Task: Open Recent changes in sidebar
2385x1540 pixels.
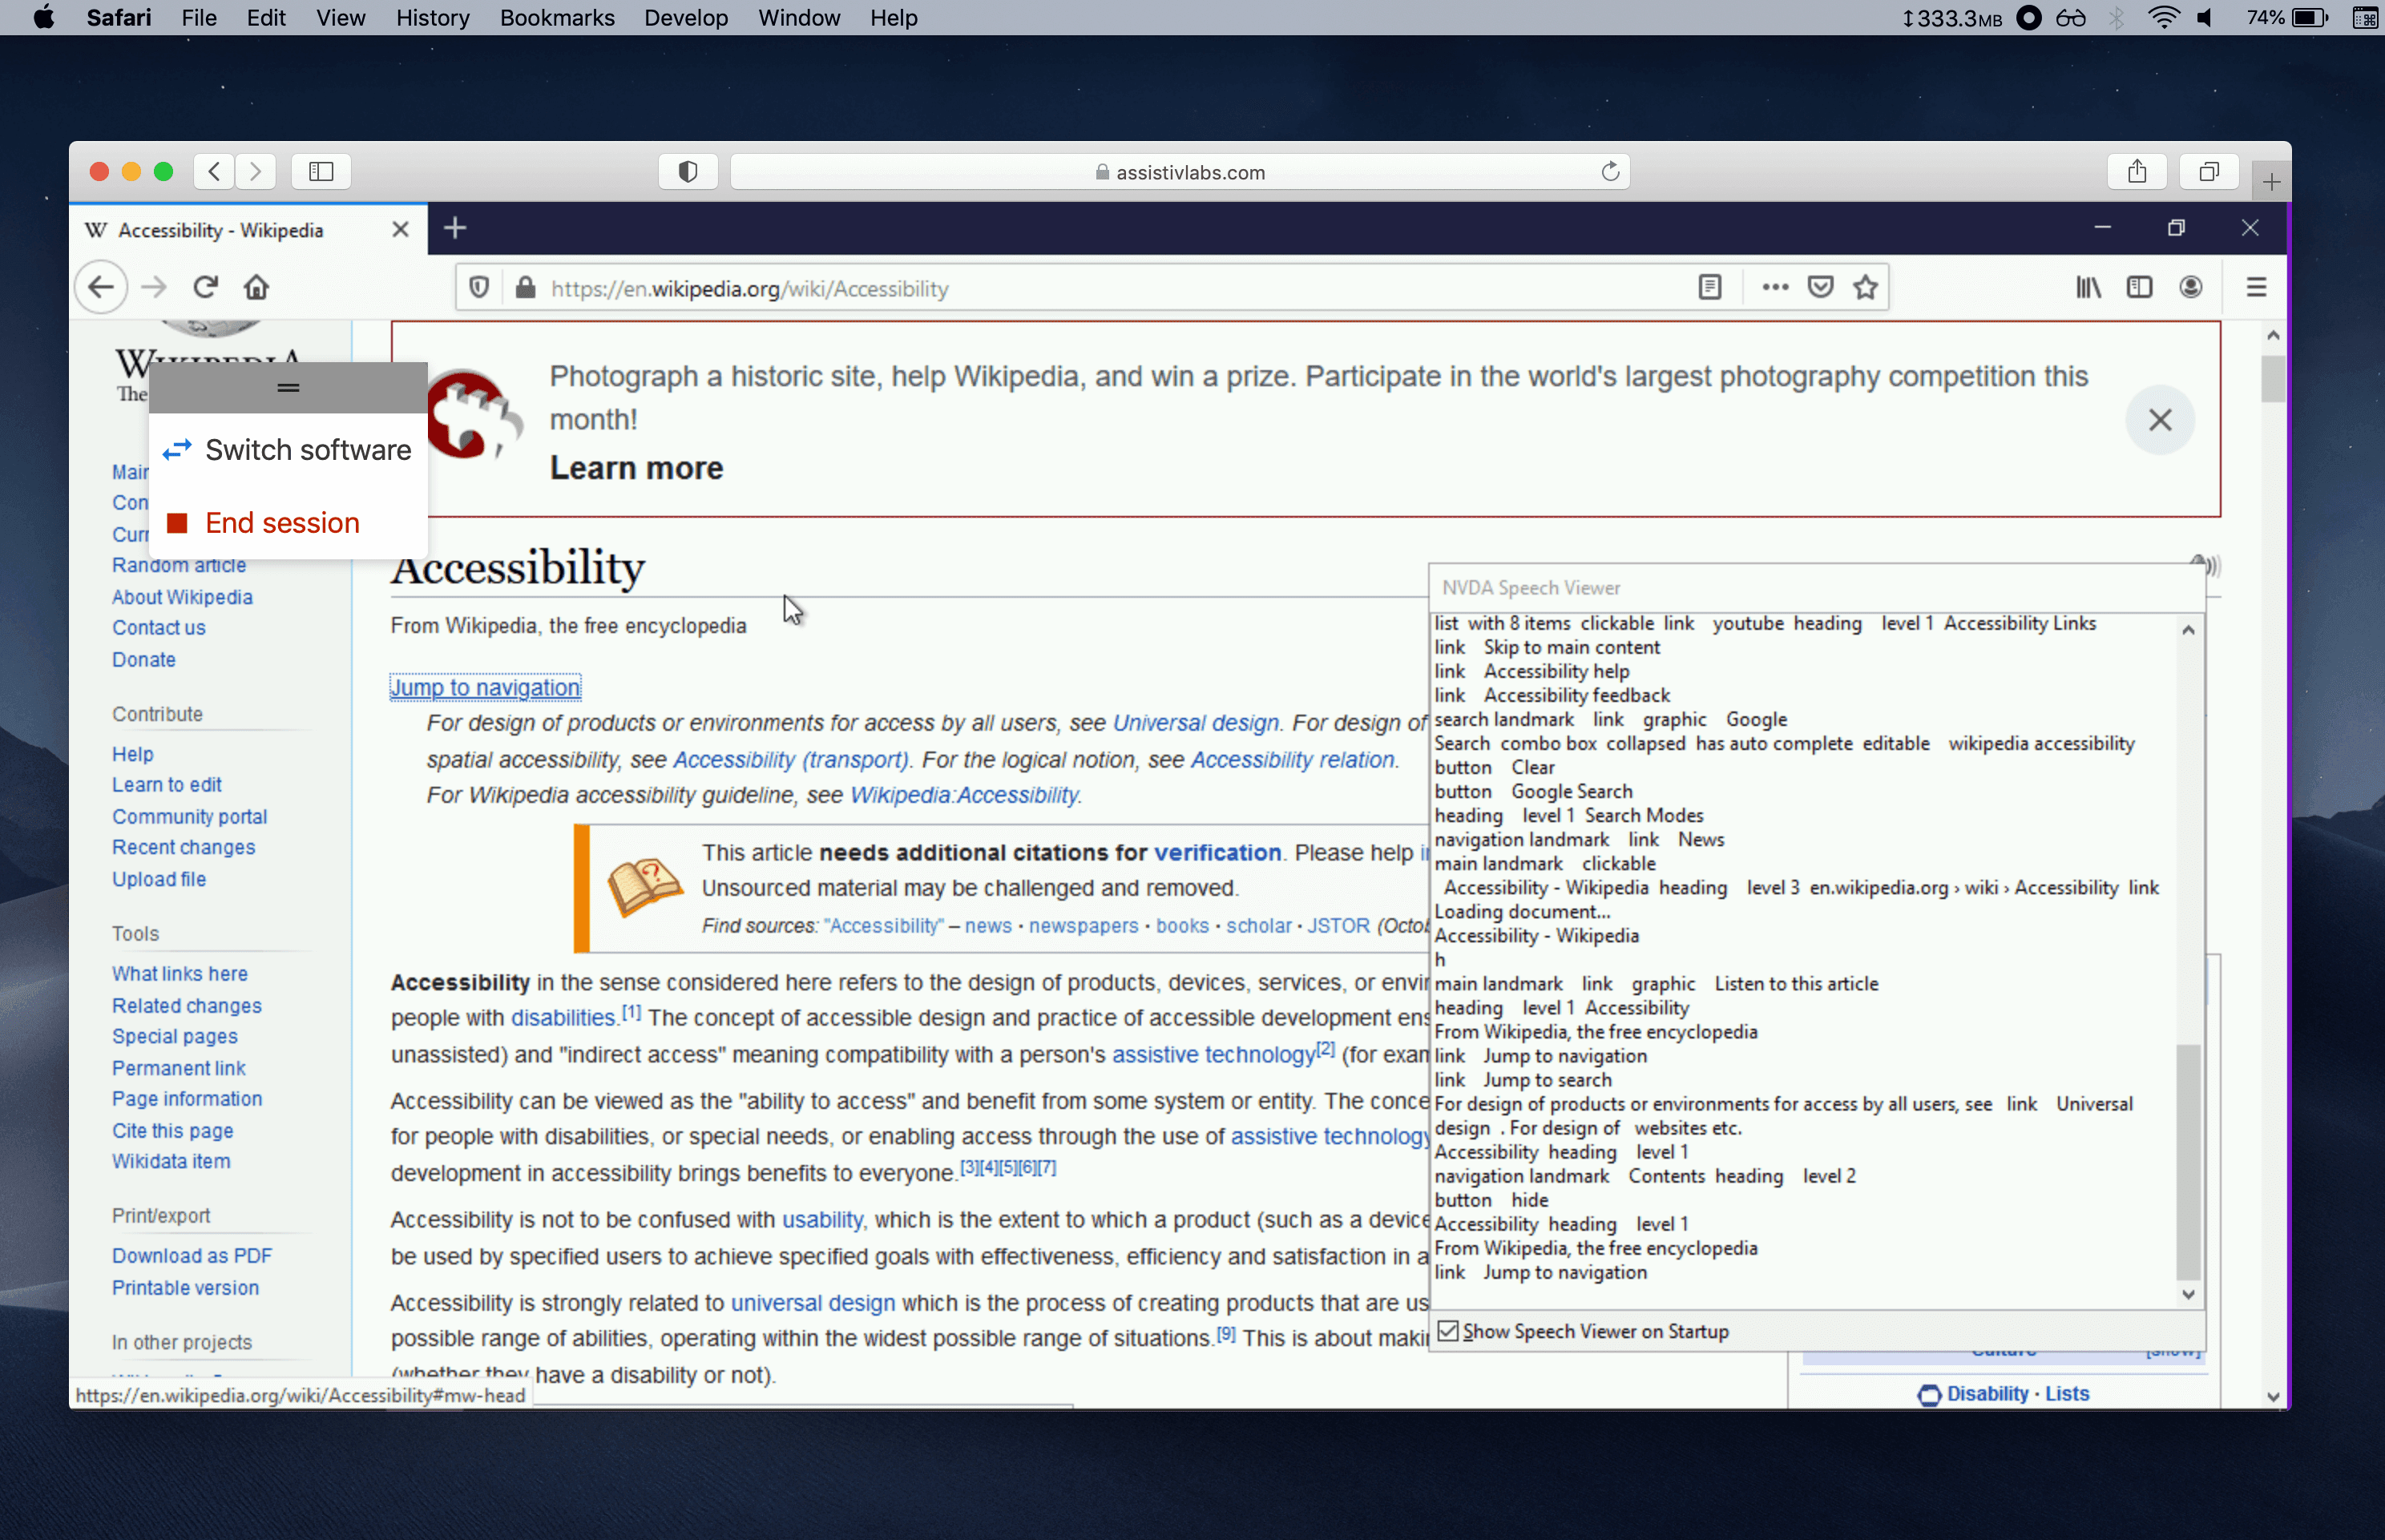Action: (x=184, y=848)
